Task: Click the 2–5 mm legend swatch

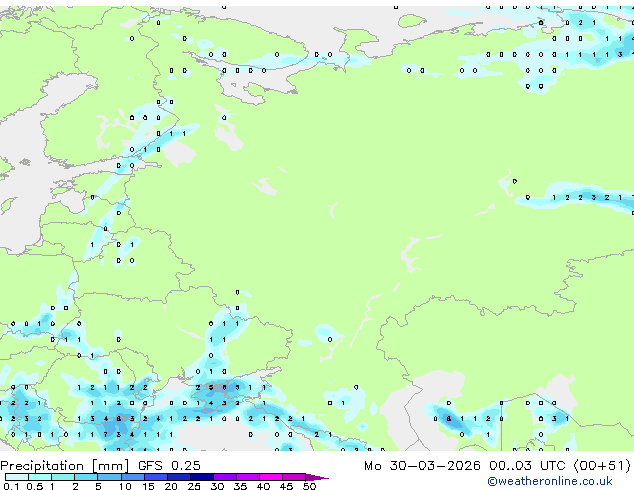Action: pyautogui.click(x=86, y=477)
